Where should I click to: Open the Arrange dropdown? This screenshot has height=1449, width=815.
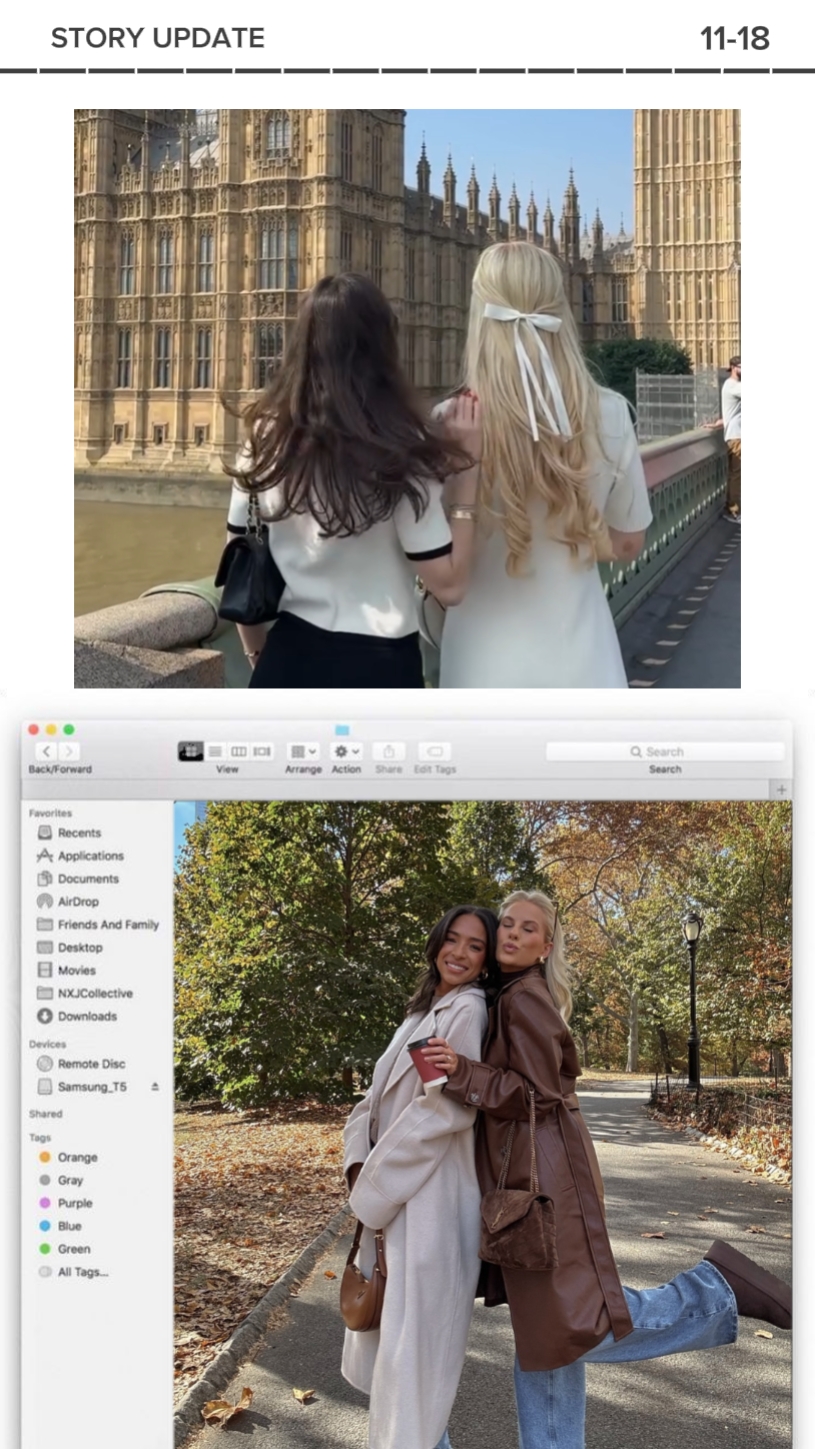[x=302, y=751]
